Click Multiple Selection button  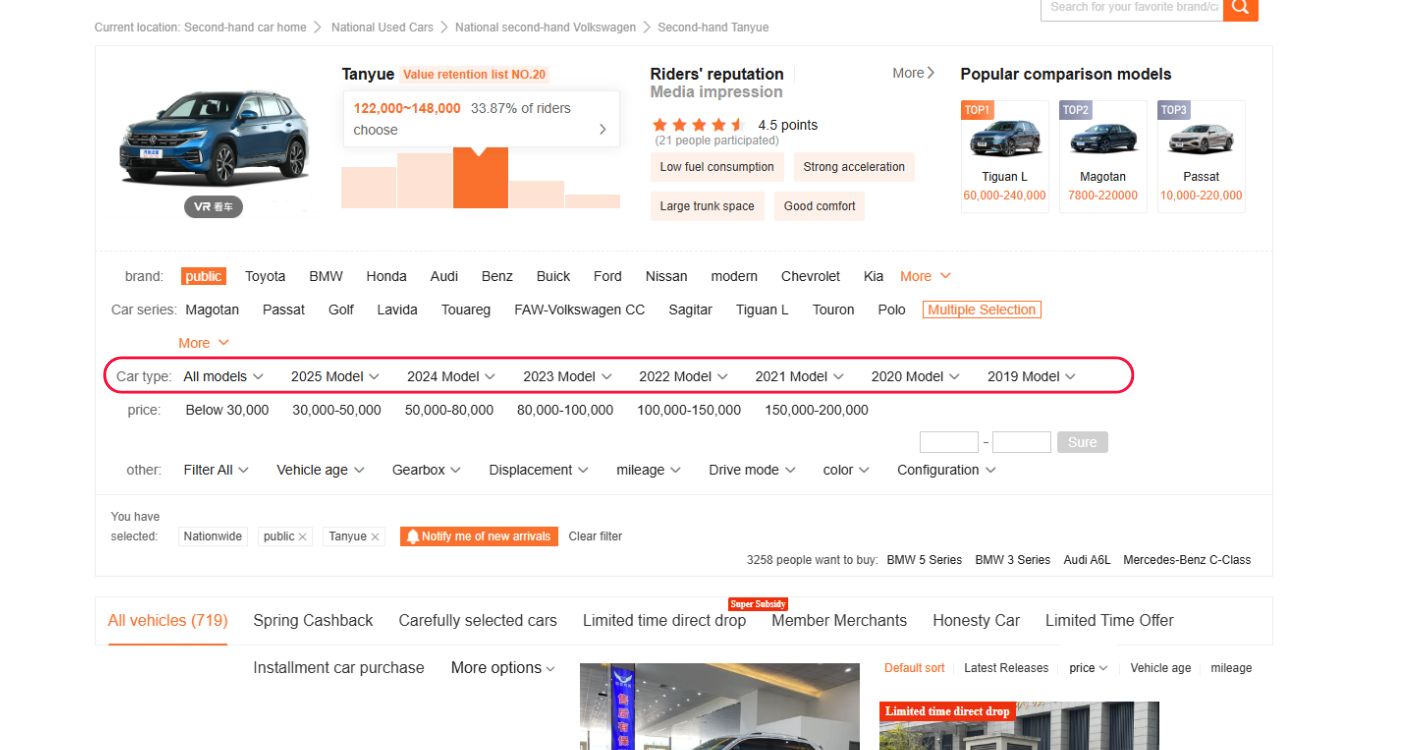[x=981, y=310]
